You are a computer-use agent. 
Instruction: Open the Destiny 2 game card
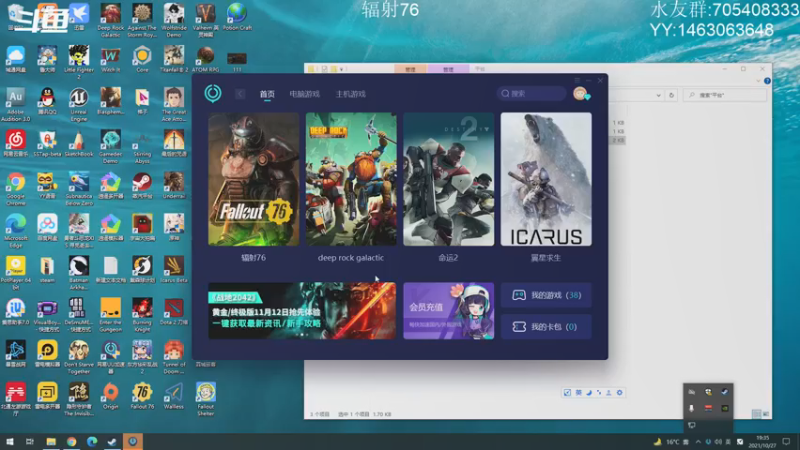coord(448,180)
